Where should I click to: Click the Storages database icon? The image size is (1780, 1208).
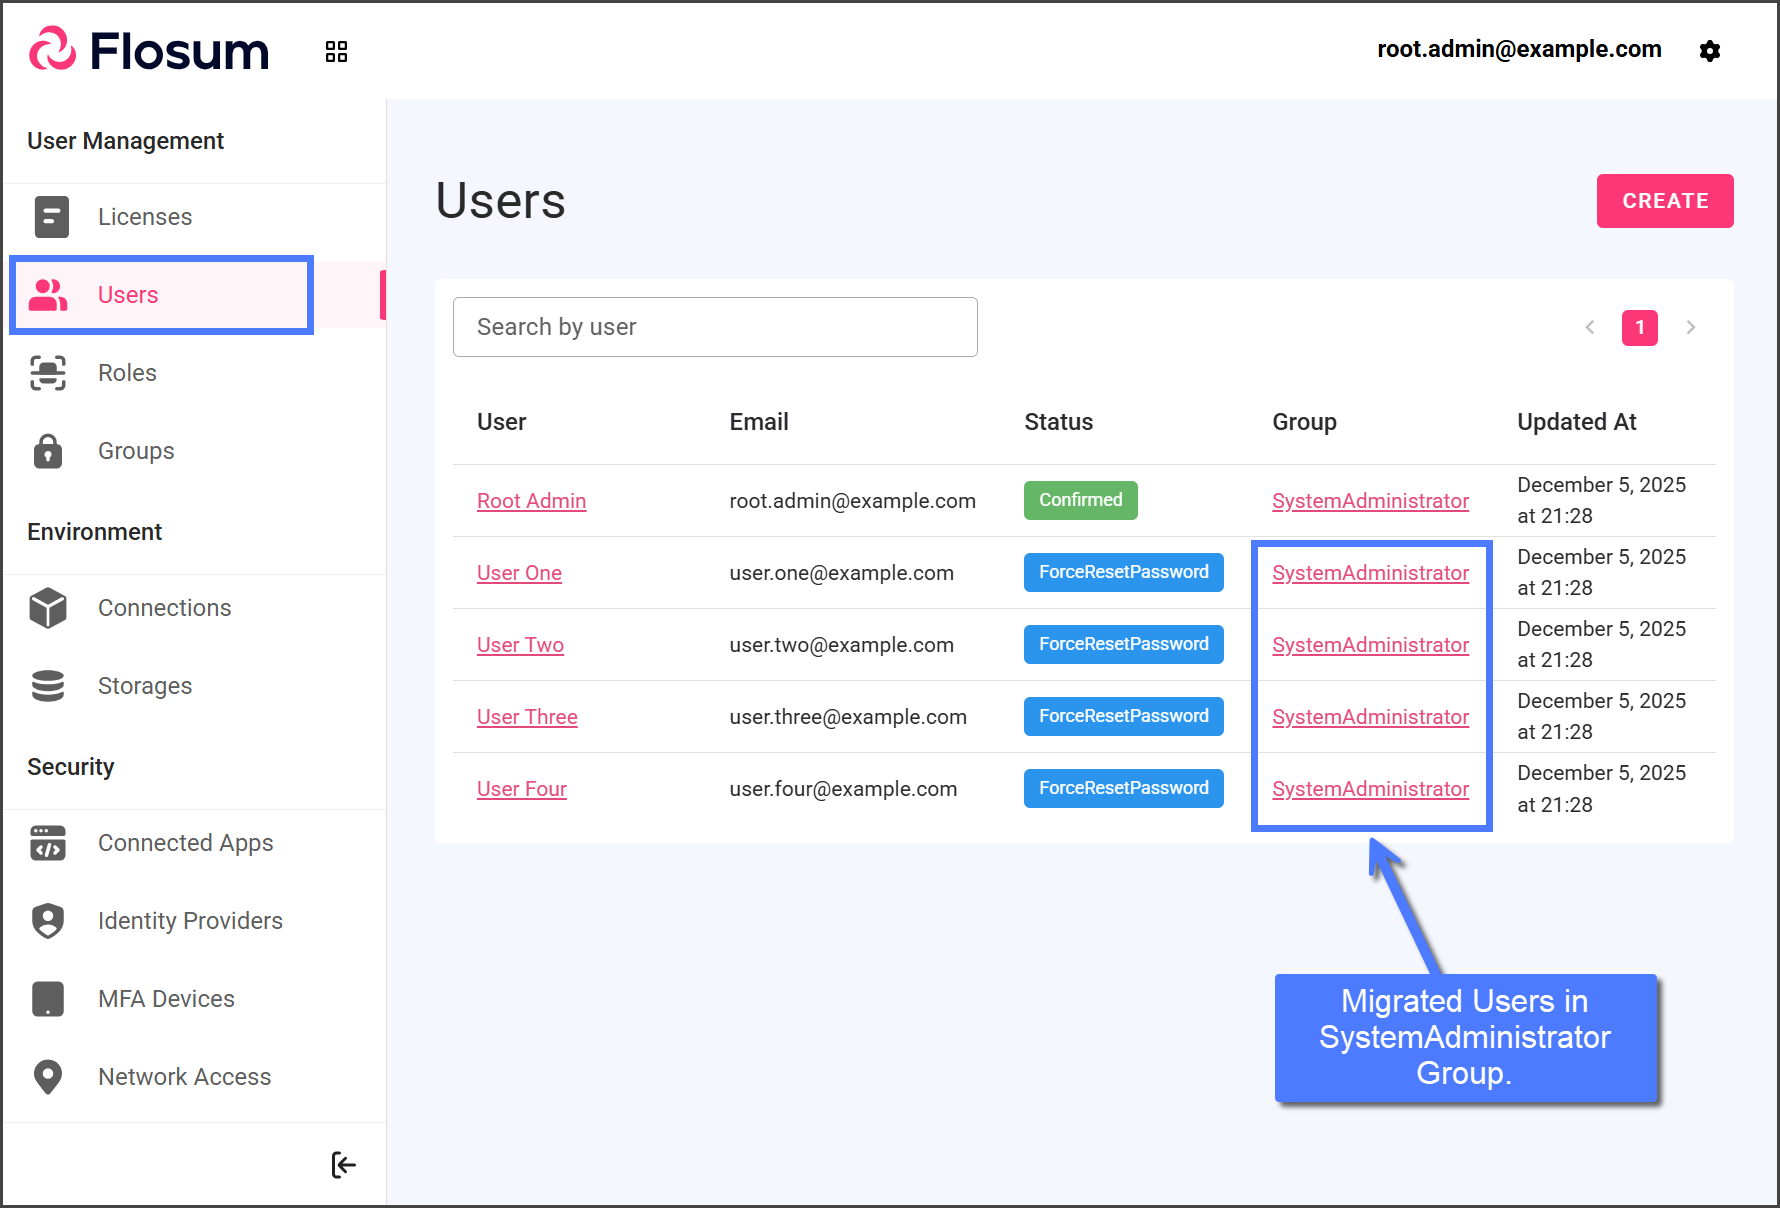pos(48,686)
